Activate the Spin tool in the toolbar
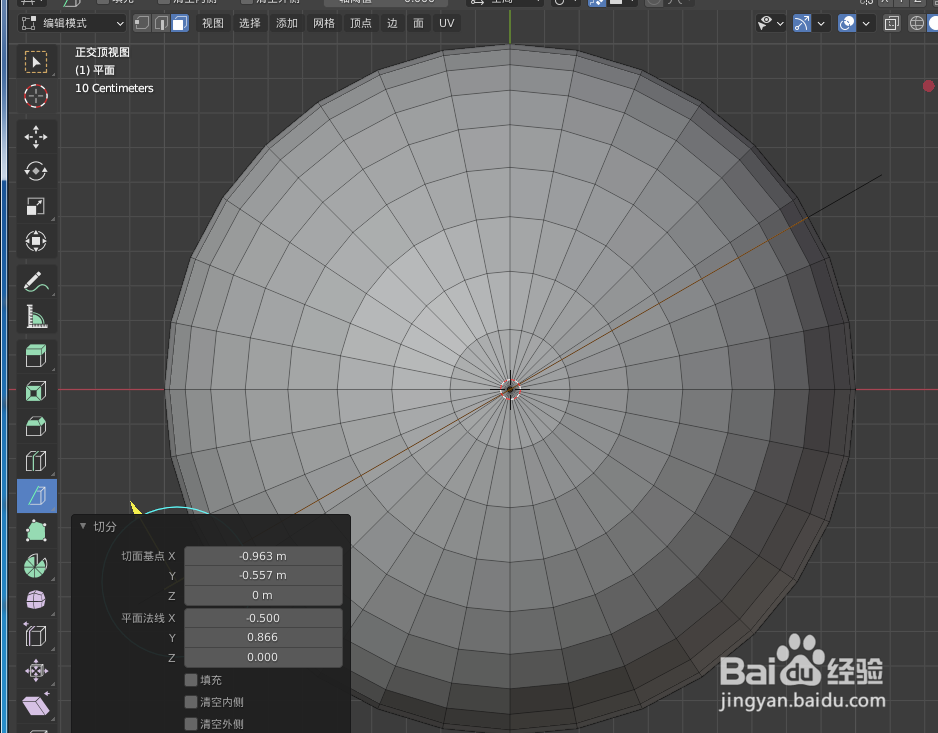 [36, 566]
